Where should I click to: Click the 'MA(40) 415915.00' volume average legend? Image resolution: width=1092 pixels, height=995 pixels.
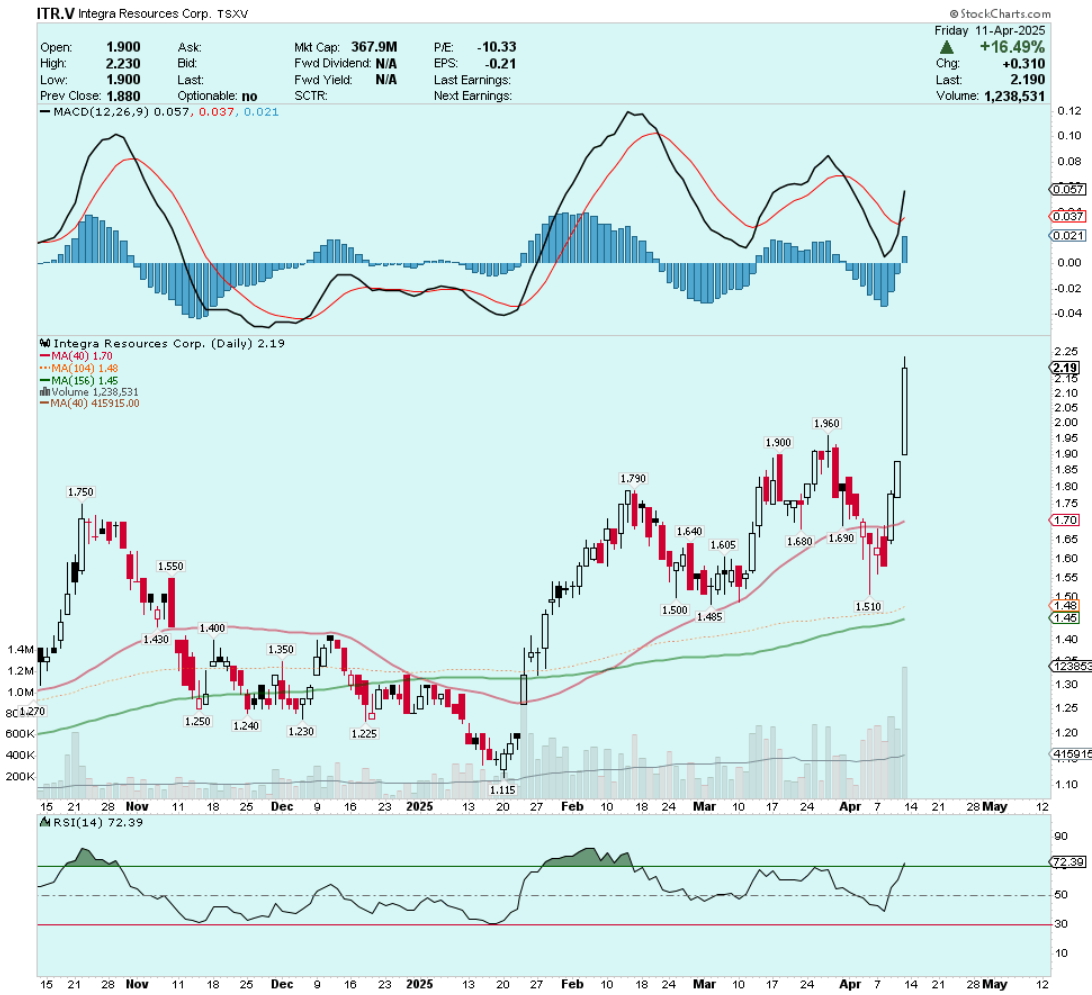click(x=95, y=404)
